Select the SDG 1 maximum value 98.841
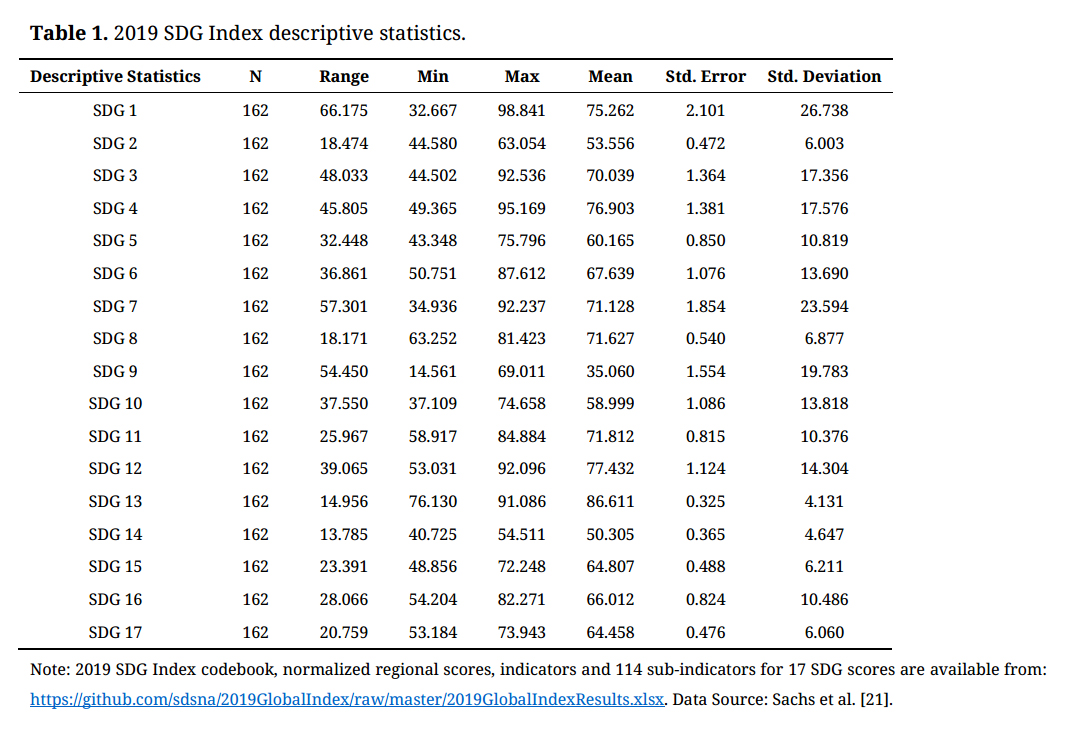 522,110
